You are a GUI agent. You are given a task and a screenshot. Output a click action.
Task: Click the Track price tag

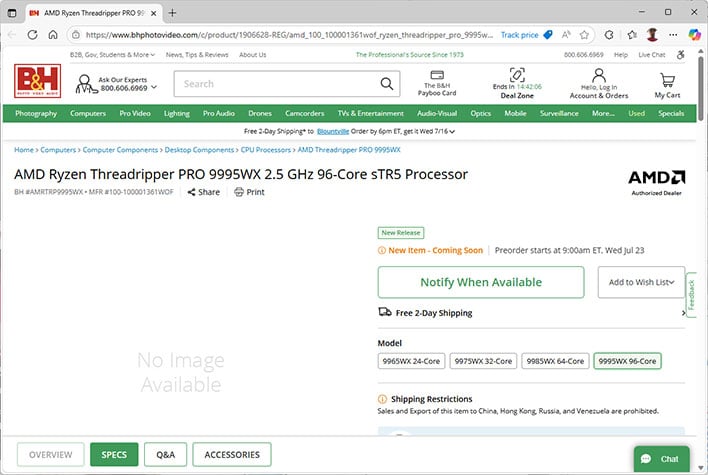pos(526,35)
